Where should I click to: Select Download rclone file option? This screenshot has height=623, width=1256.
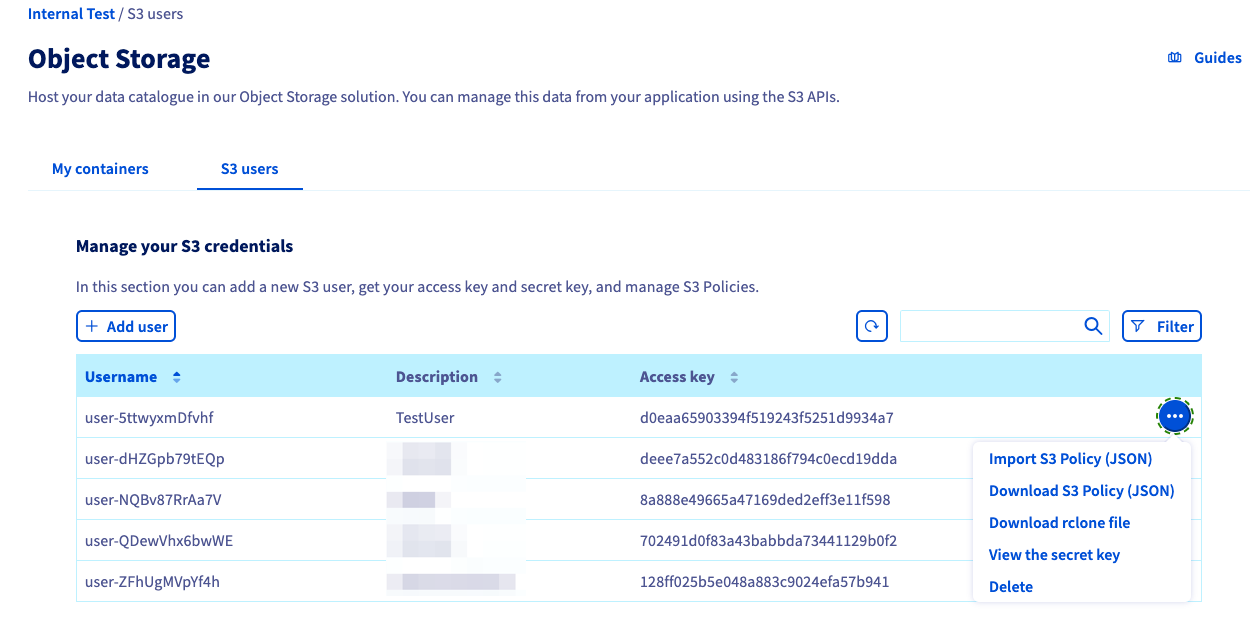click(x=1059, y=523)
